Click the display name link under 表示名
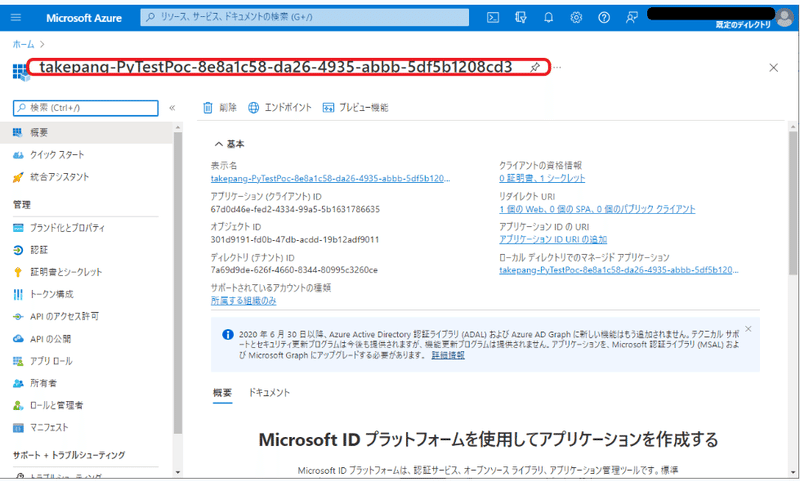This screenshot has width=800, height=481. tap(330, 179)
